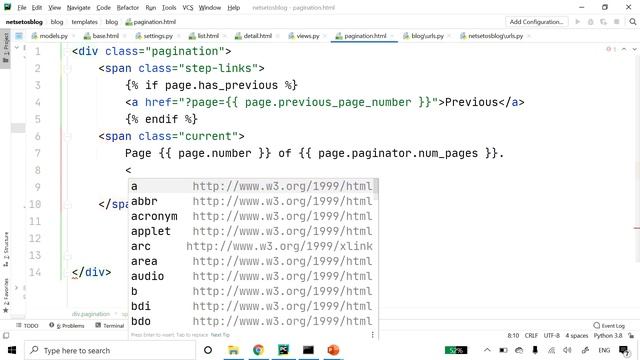640x360 pixels.
Task: Switch to base.html tab
Action: click(x=105, y=36)
